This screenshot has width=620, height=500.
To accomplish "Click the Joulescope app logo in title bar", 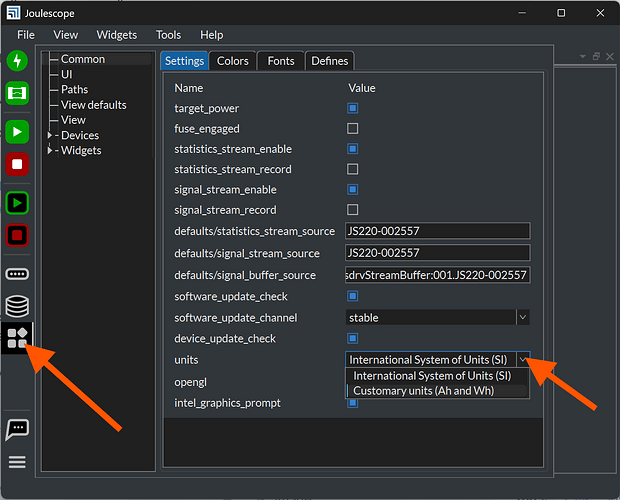I will pyautogui.click(x=13, y=13).
